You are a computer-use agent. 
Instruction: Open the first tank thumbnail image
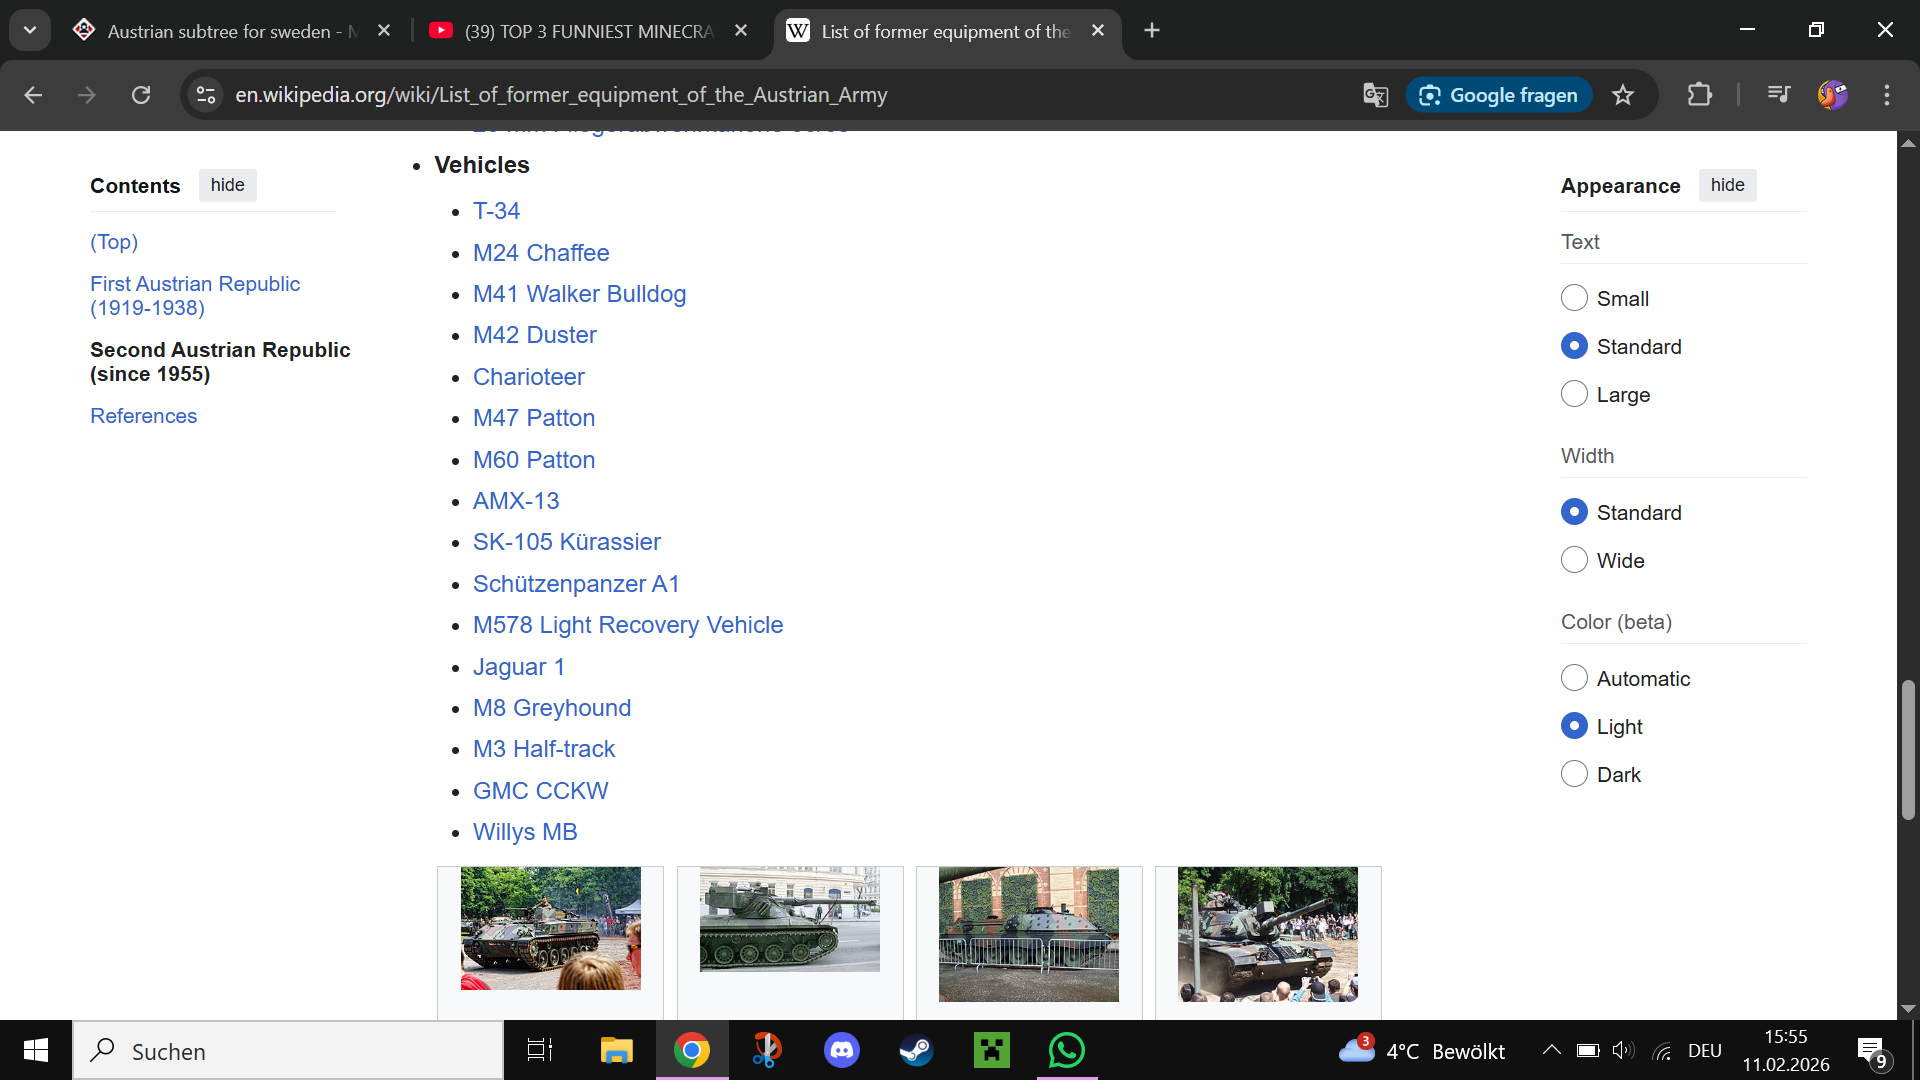click(550, 928)
